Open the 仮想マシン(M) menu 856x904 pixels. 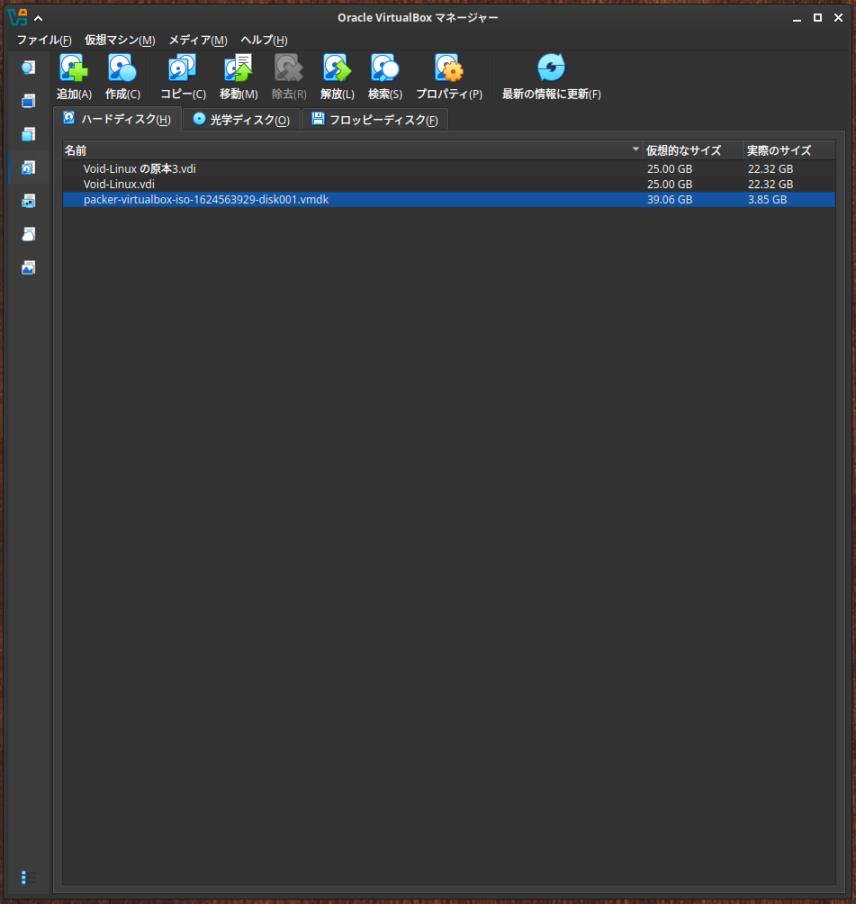click(120, 40)
